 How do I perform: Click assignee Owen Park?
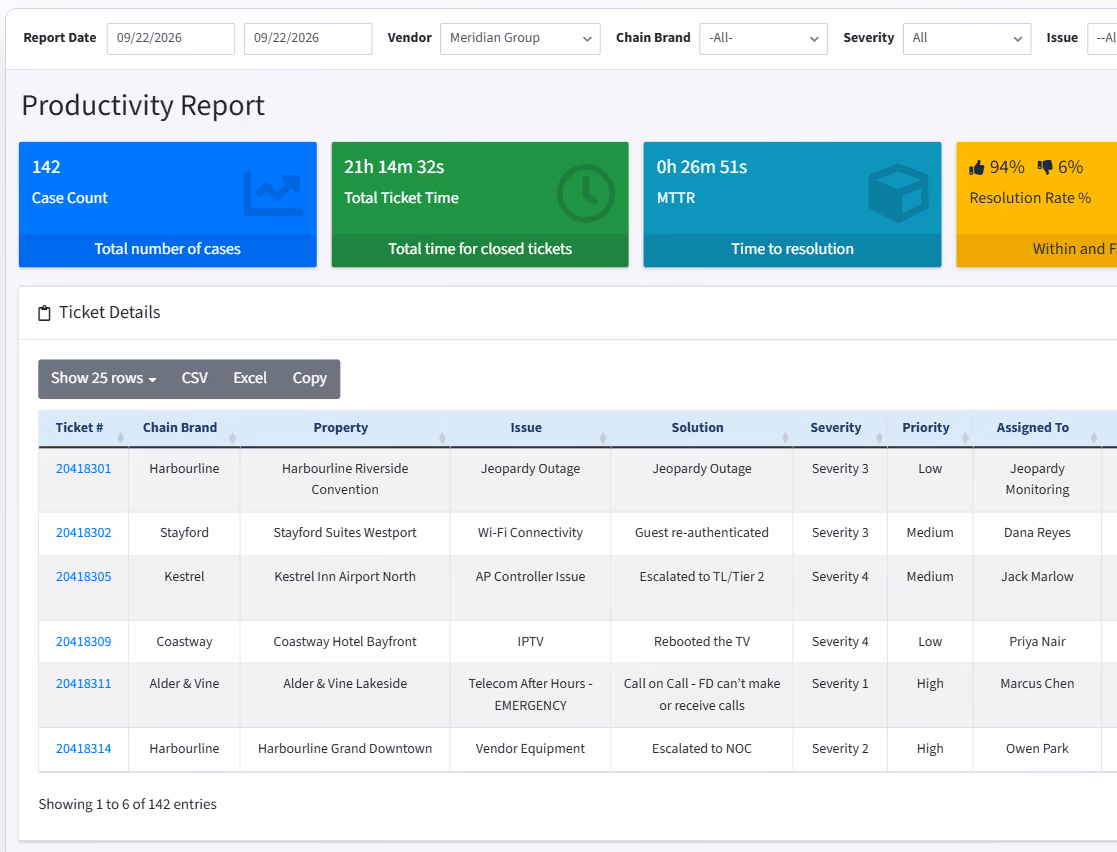pos(1037,749)
